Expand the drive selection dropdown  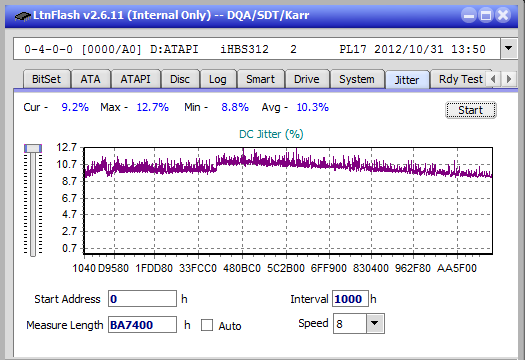coord(509,49)
